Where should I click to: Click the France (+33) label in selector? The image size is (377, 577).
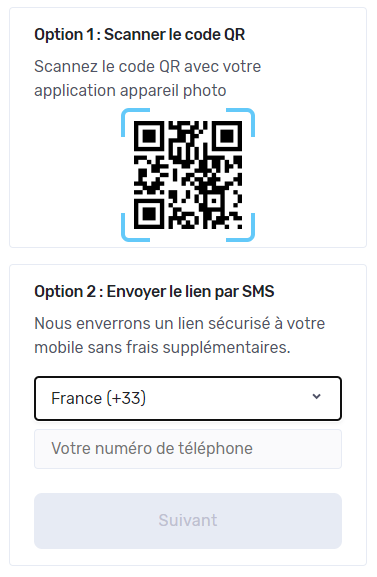(98, 398)
